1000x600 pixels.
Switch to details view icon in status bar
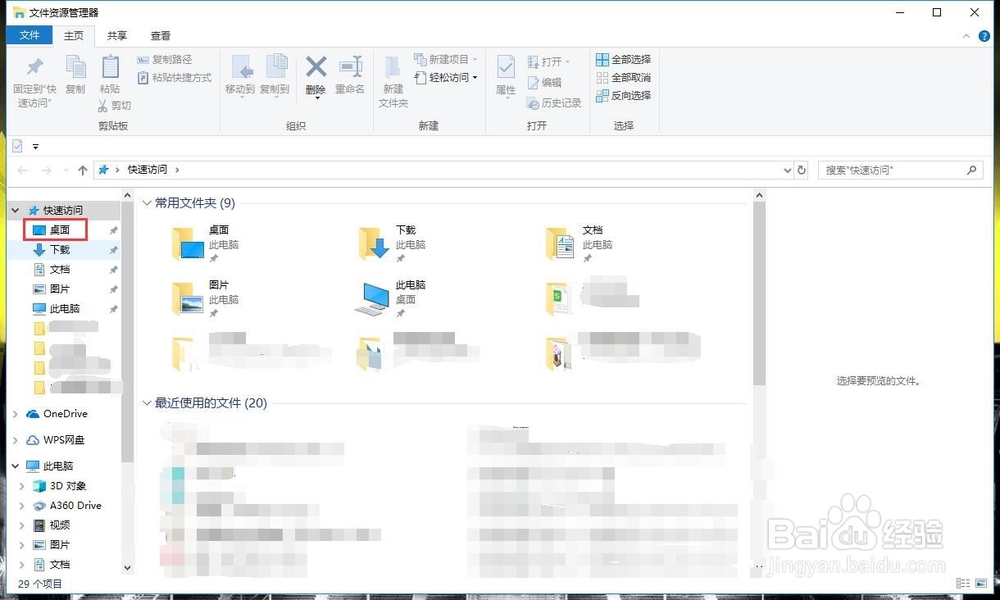click(963, 583)
